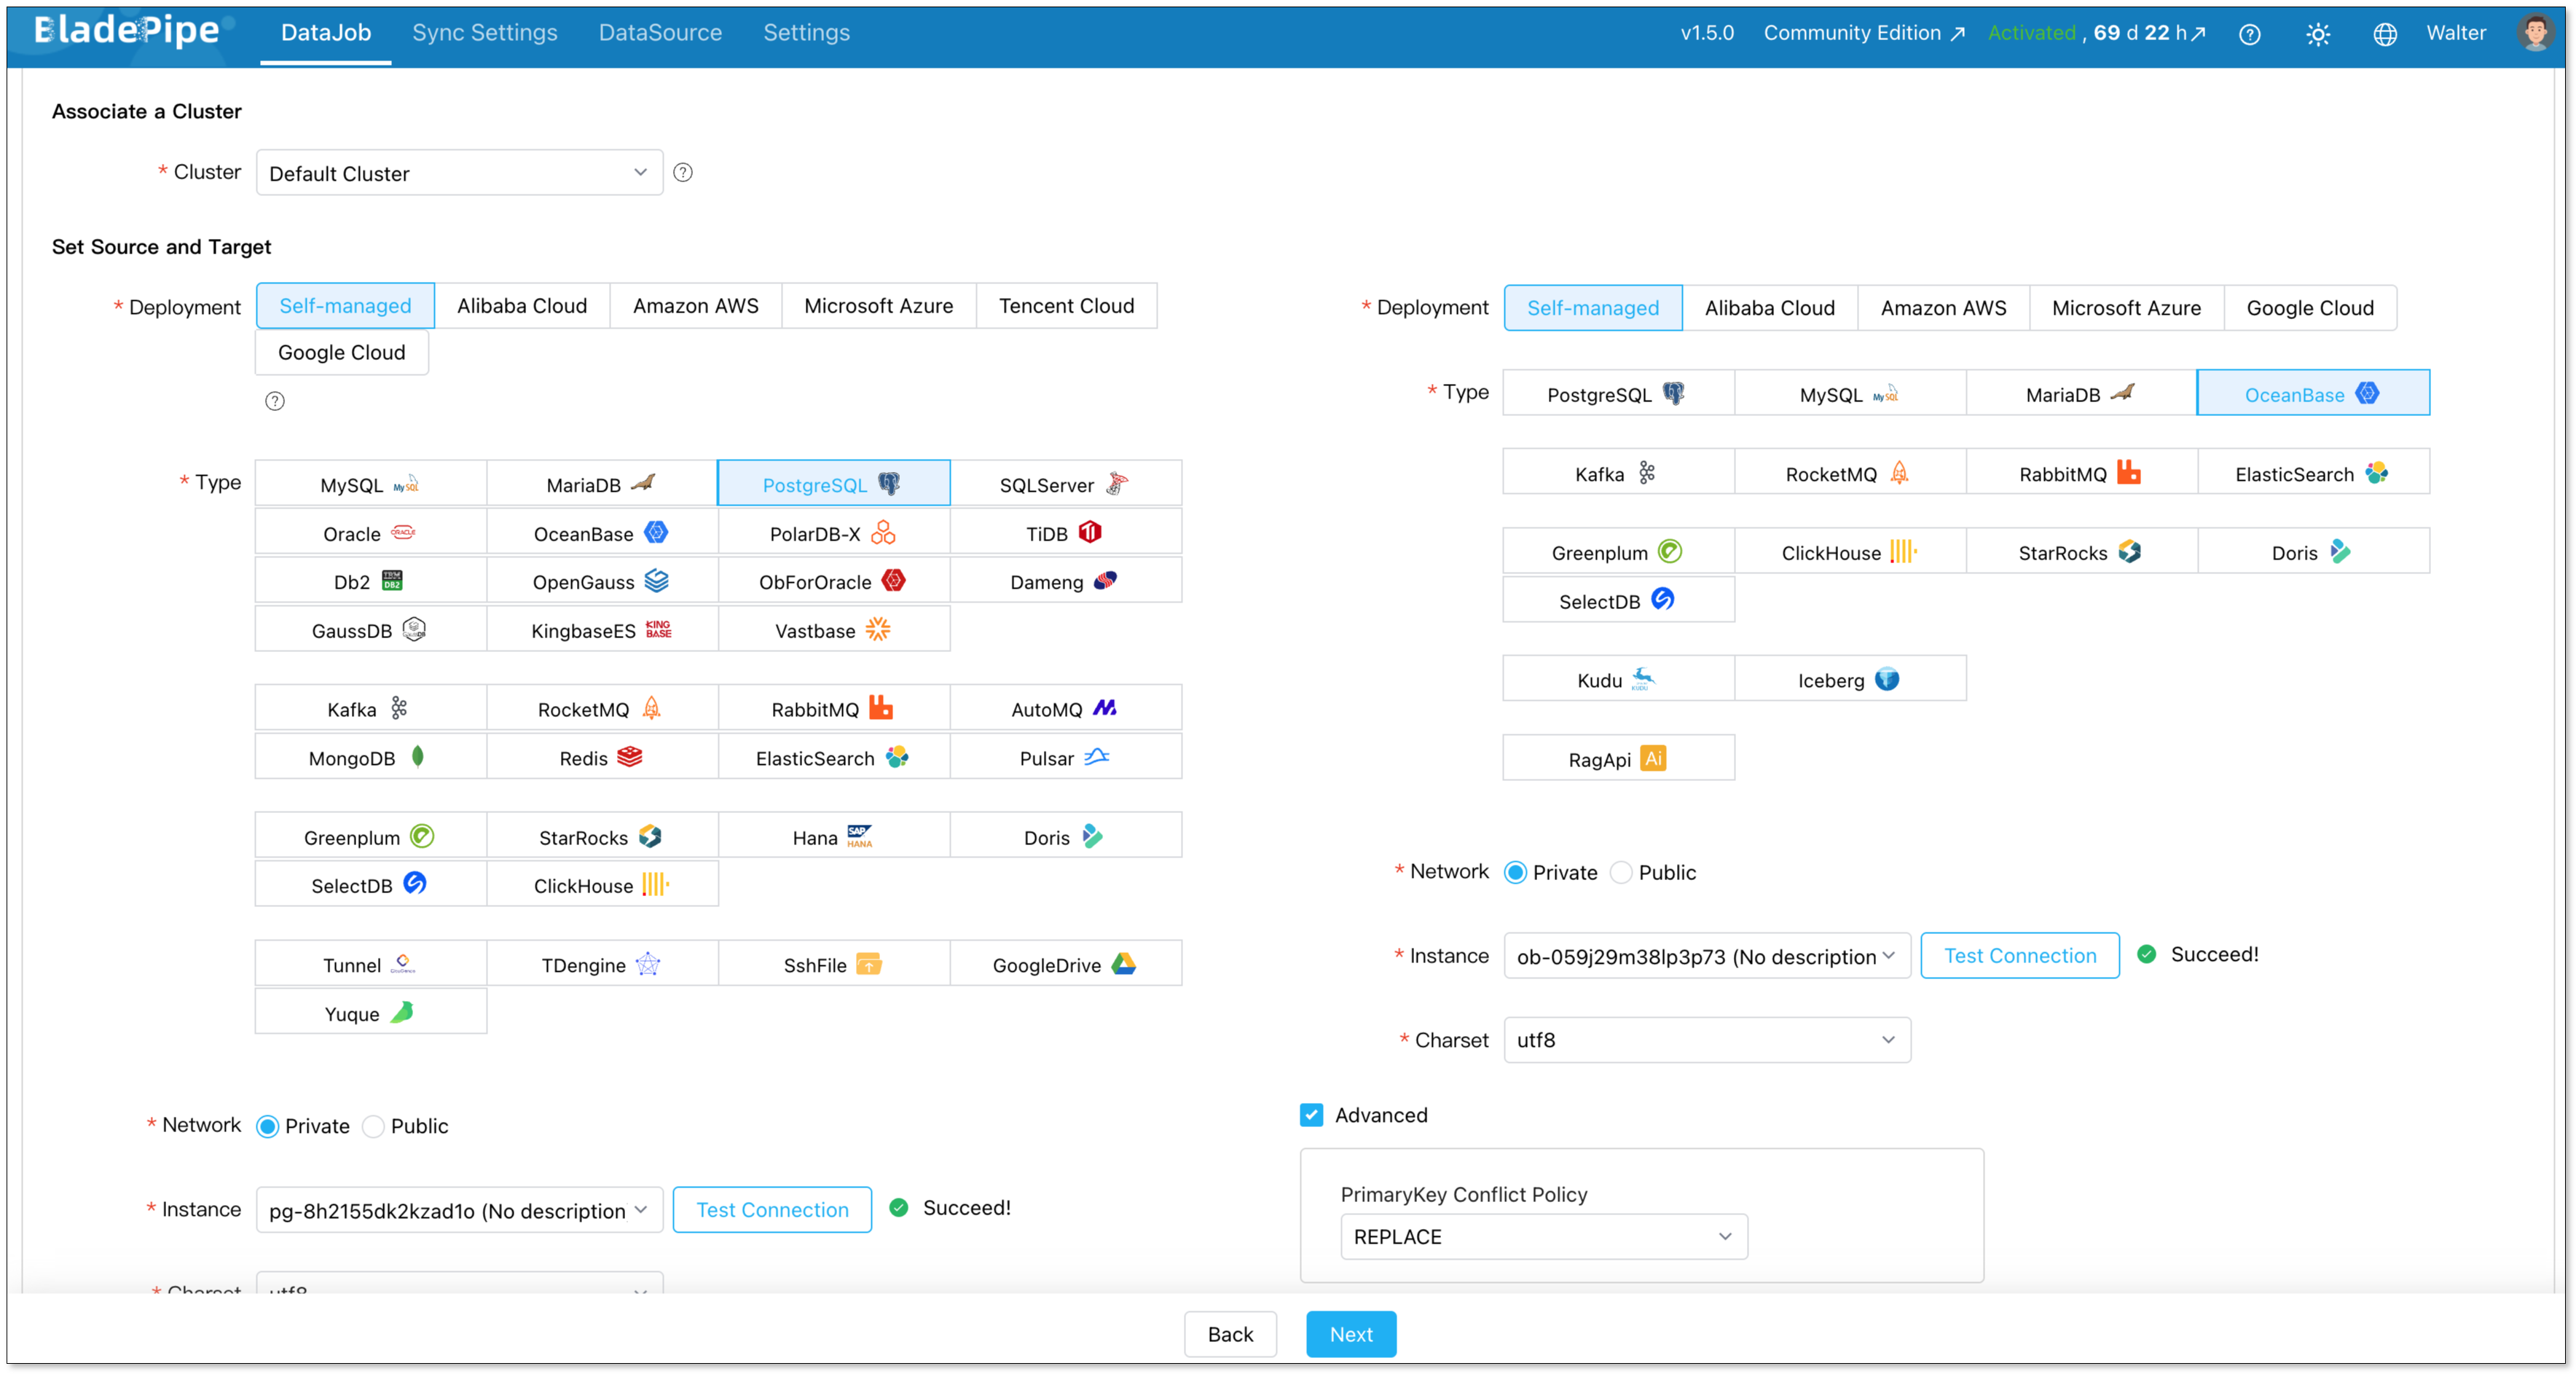This screenshot has width=2576, height=1374.
Task: Open PrimaryKey Conflict Policy REPLACE dropdown
Action: [x=1543, y=1236]
